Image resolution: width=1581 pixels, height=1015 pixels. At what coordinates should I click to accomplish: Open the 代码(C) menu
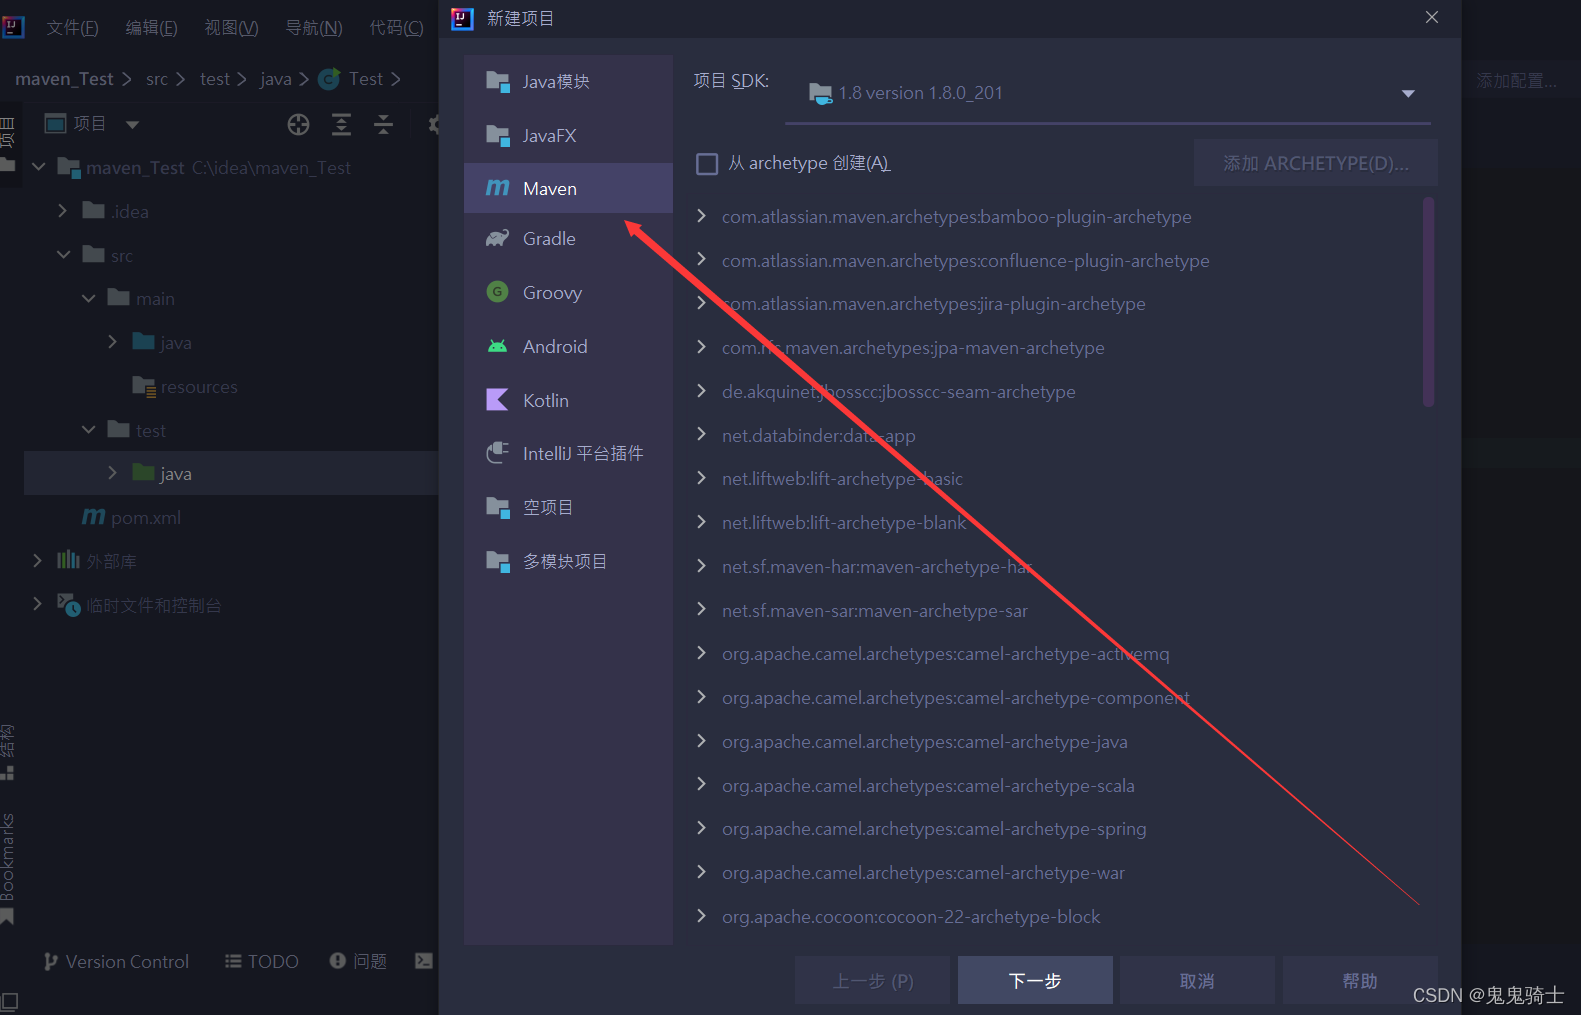(396, 27)
